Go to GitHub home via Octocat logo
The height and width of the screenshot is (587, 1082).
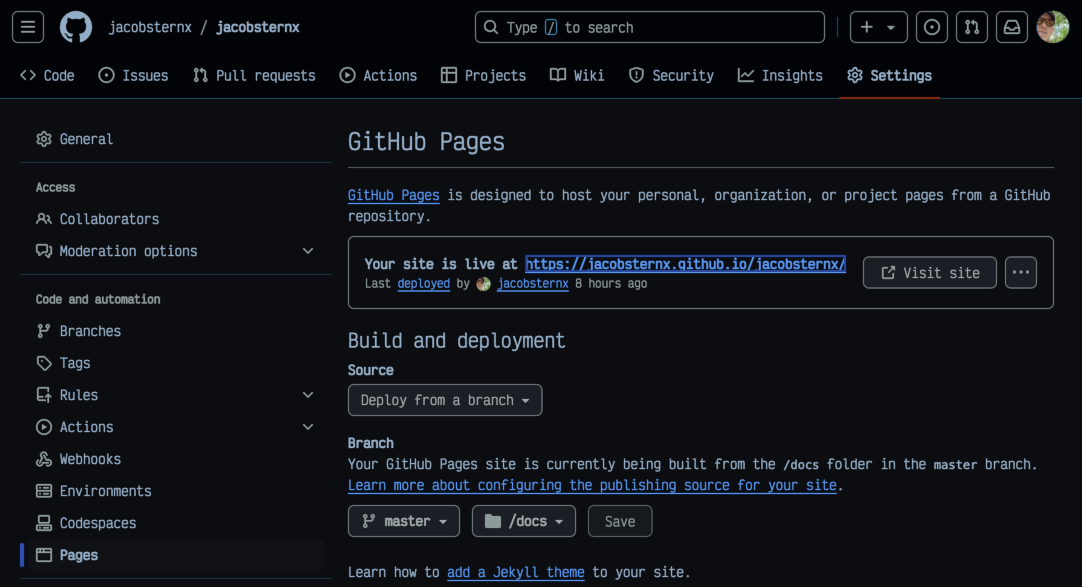pyautogui.click(x=76, y=28)
